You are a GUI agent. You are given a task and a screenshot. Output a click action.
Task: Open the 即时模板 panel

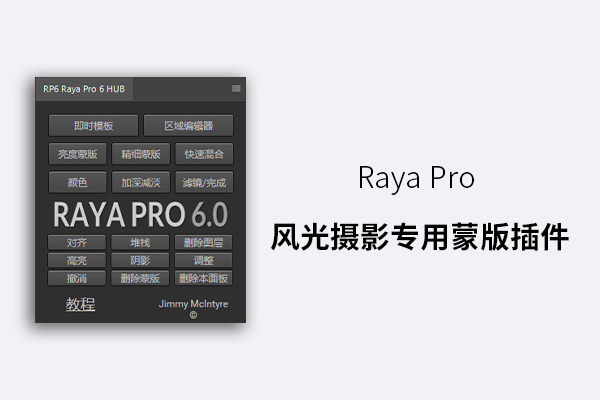[x=93, y=126]
